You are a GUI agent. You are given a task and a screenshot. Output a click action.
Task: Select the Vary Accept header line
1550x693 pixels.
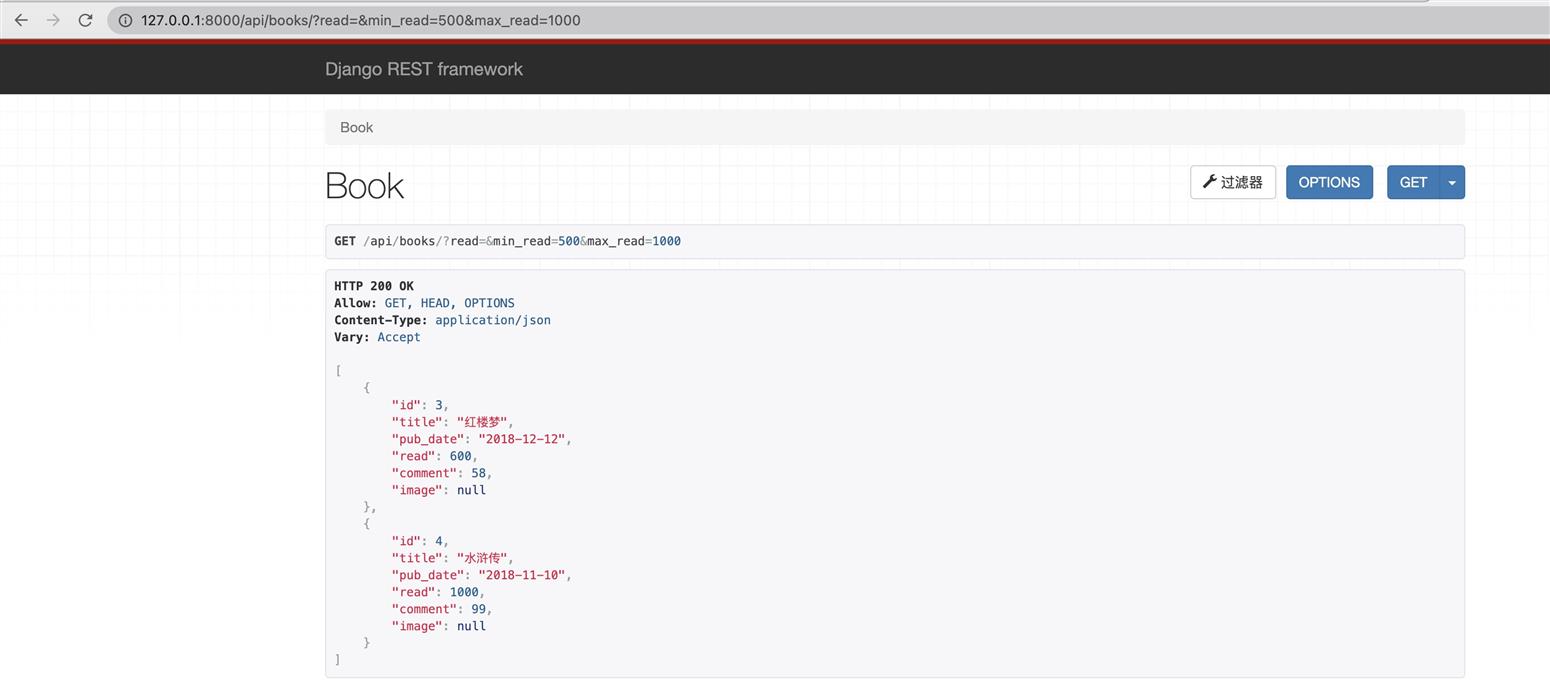pos(377,337)
